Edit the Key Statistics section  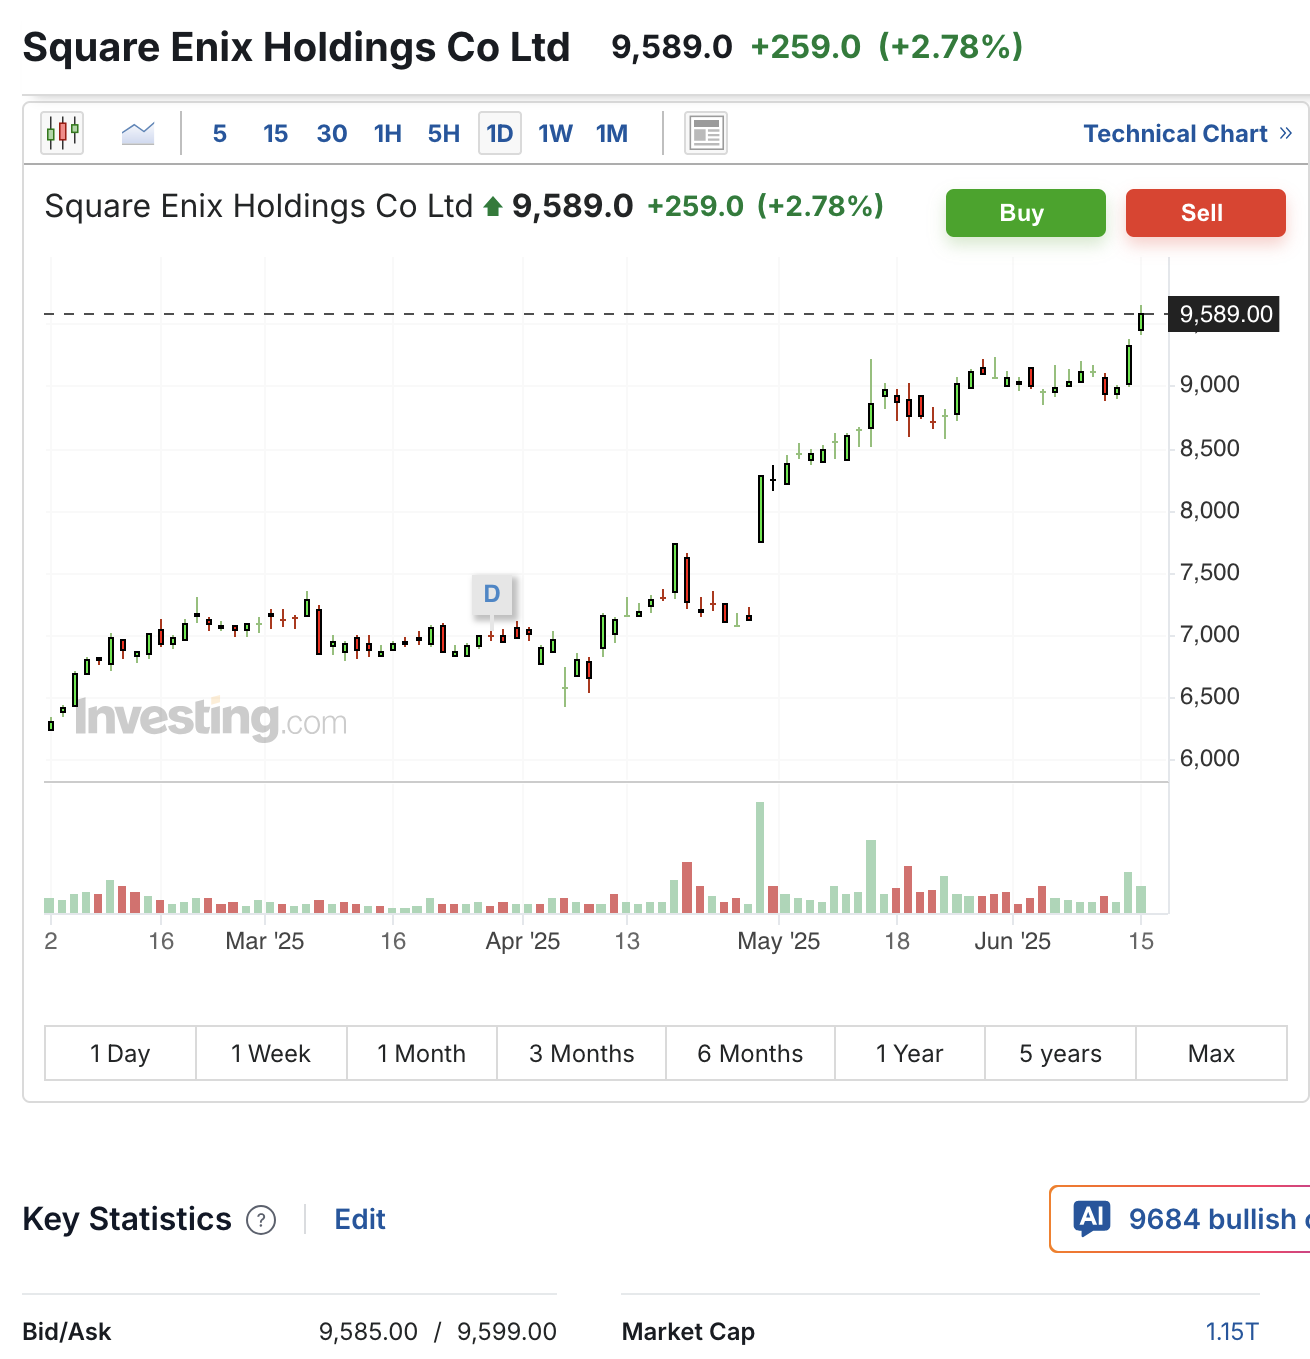point(360,1220)
